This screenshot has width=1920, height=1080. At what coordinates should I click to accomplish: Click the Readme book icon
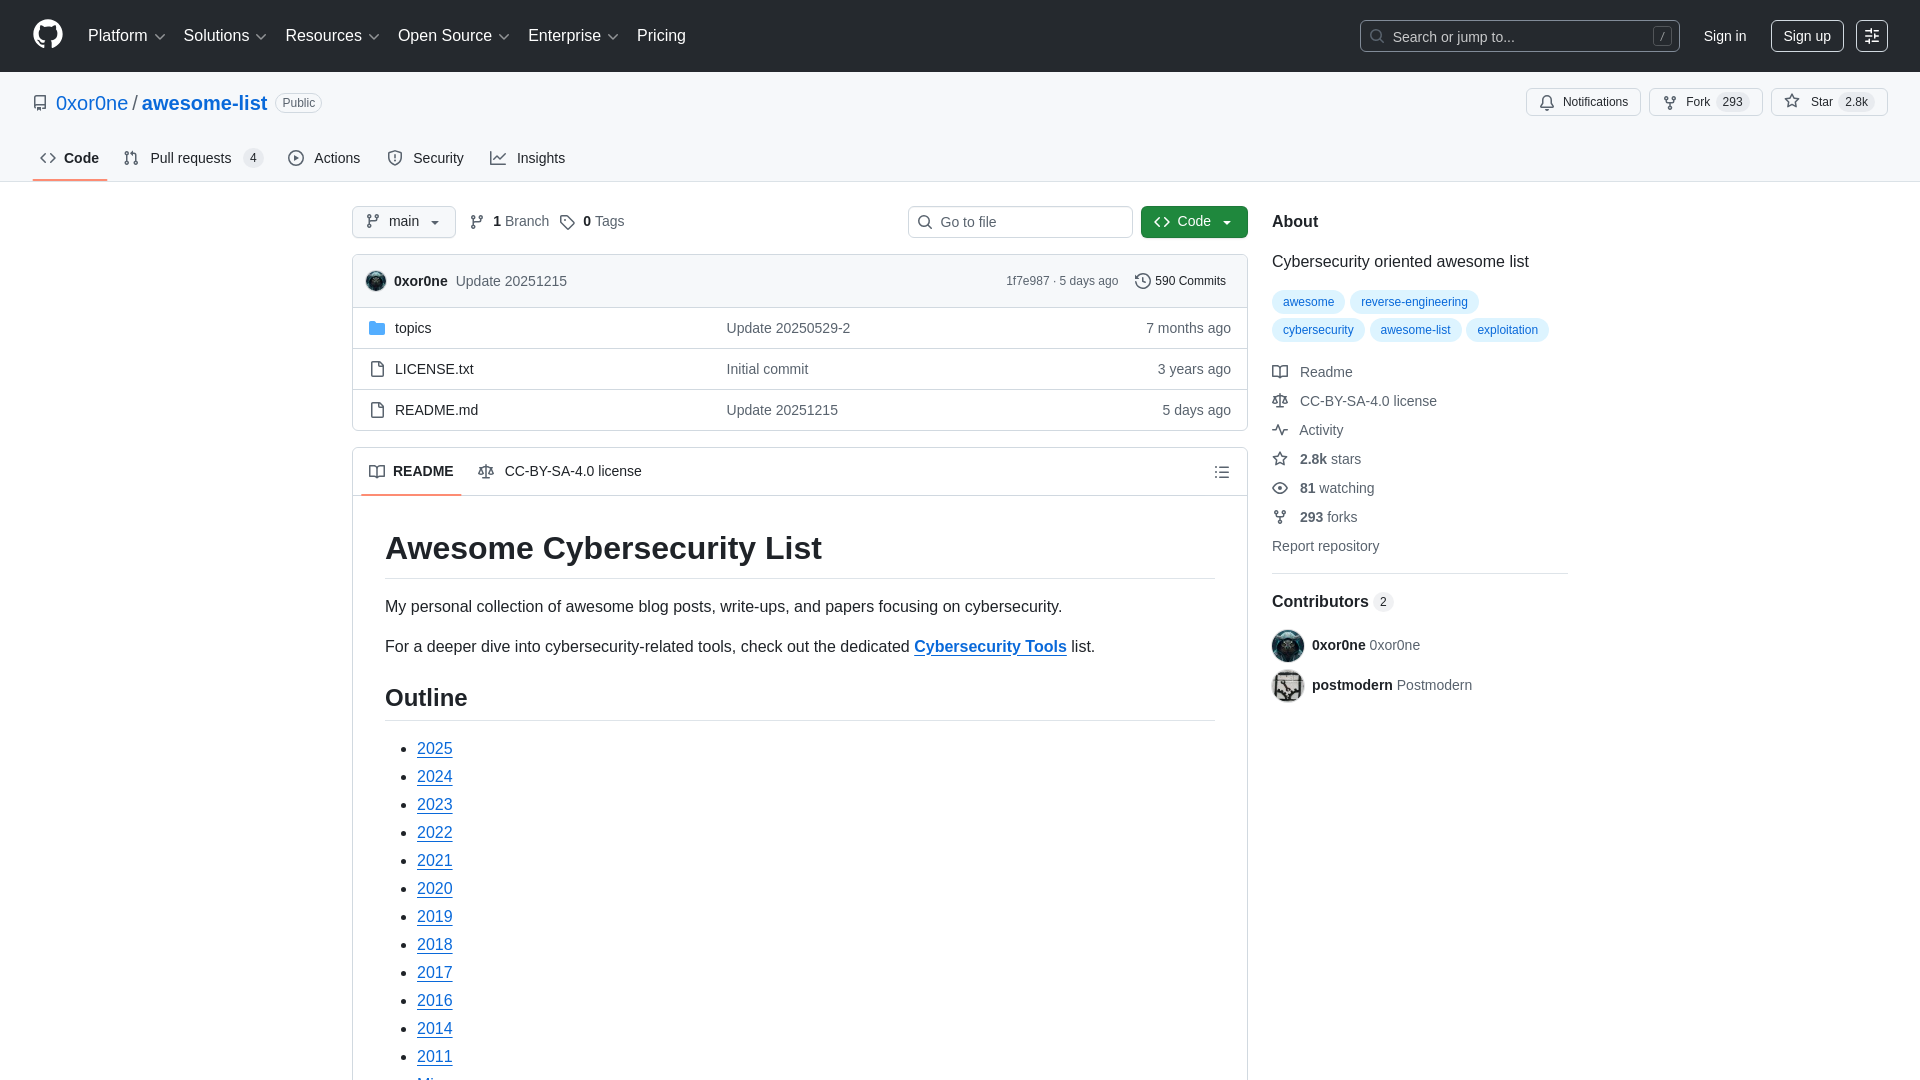pyautogui.click(x=1280, y=372)
